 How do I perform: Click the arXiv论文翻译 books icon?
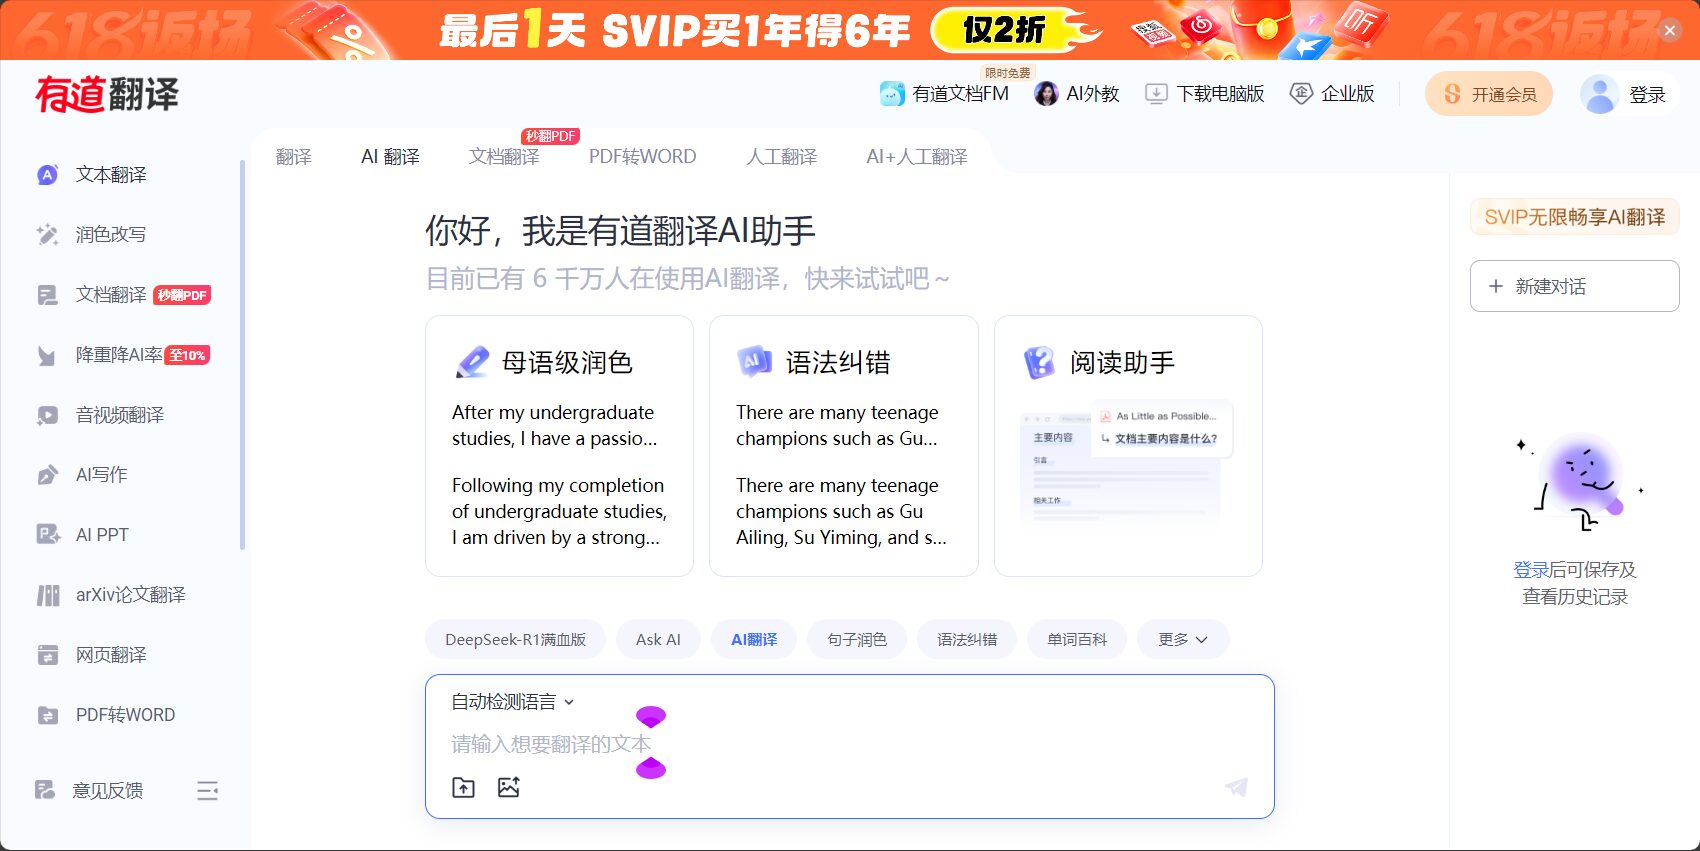47,595
